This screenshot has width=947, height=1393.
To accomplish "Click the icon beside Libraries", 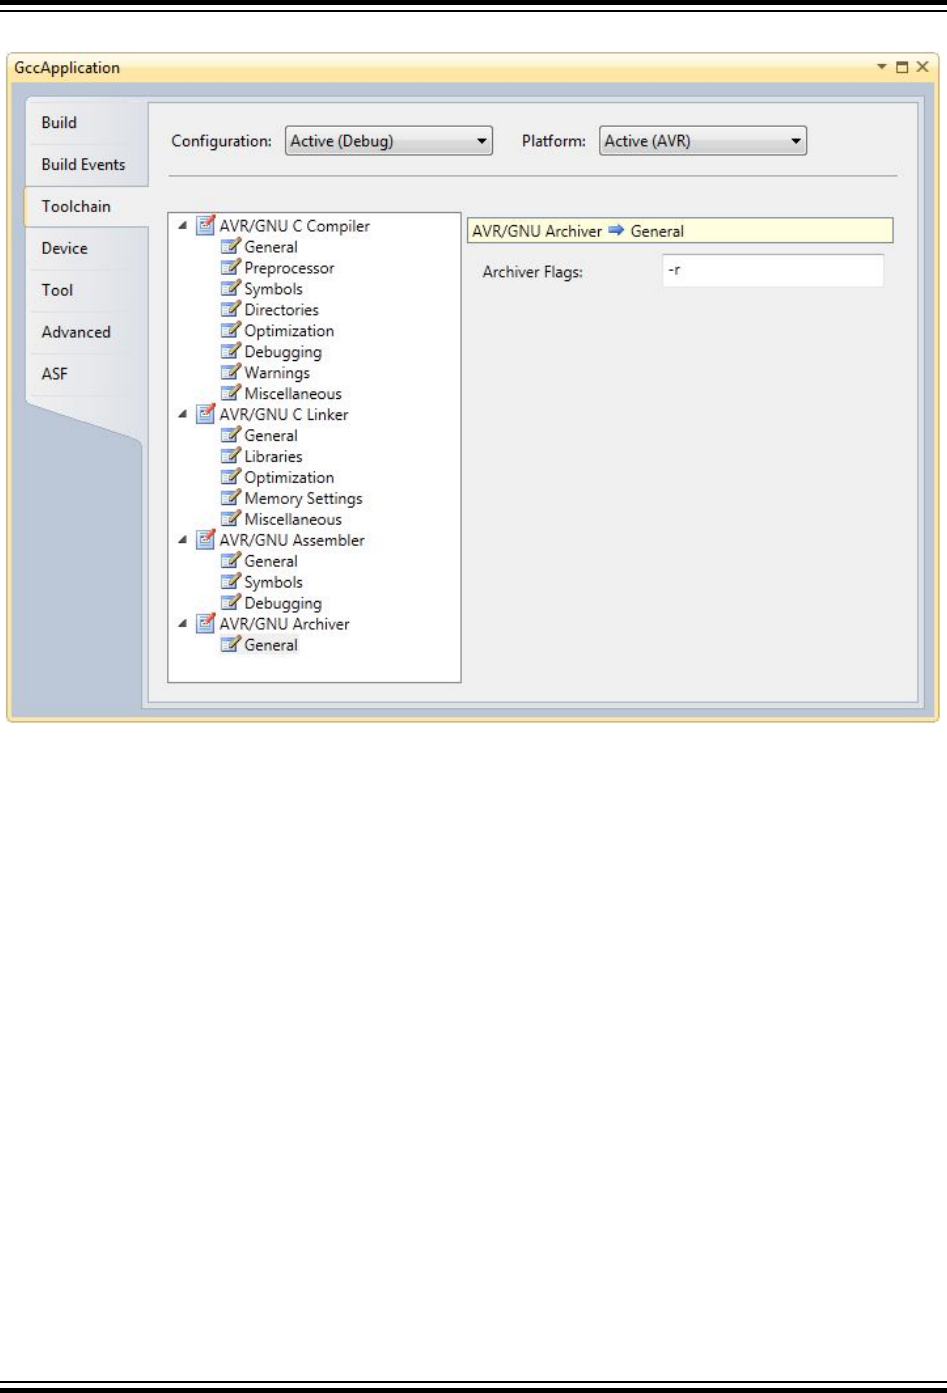I will click(230, 456).
